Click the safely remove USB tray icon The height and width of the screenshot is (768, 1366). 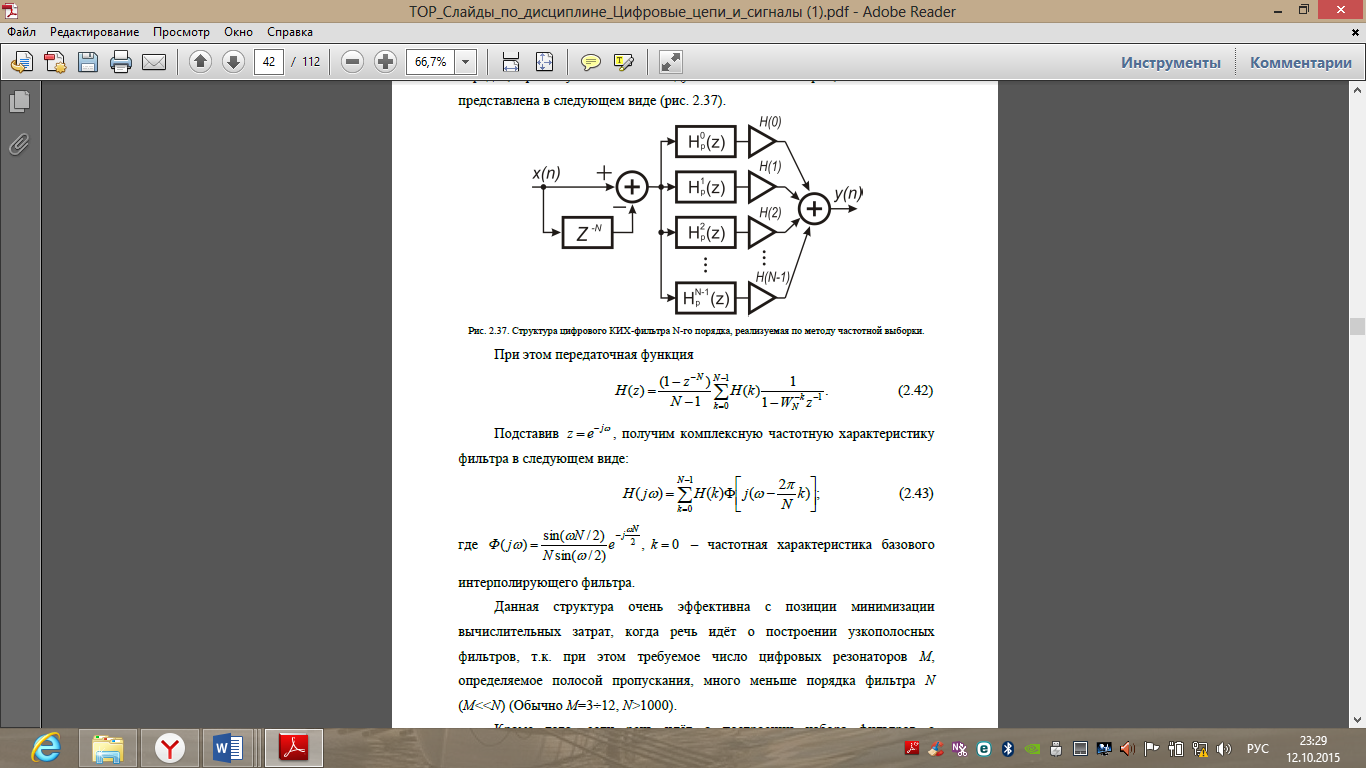click(x=1056, y=748)
